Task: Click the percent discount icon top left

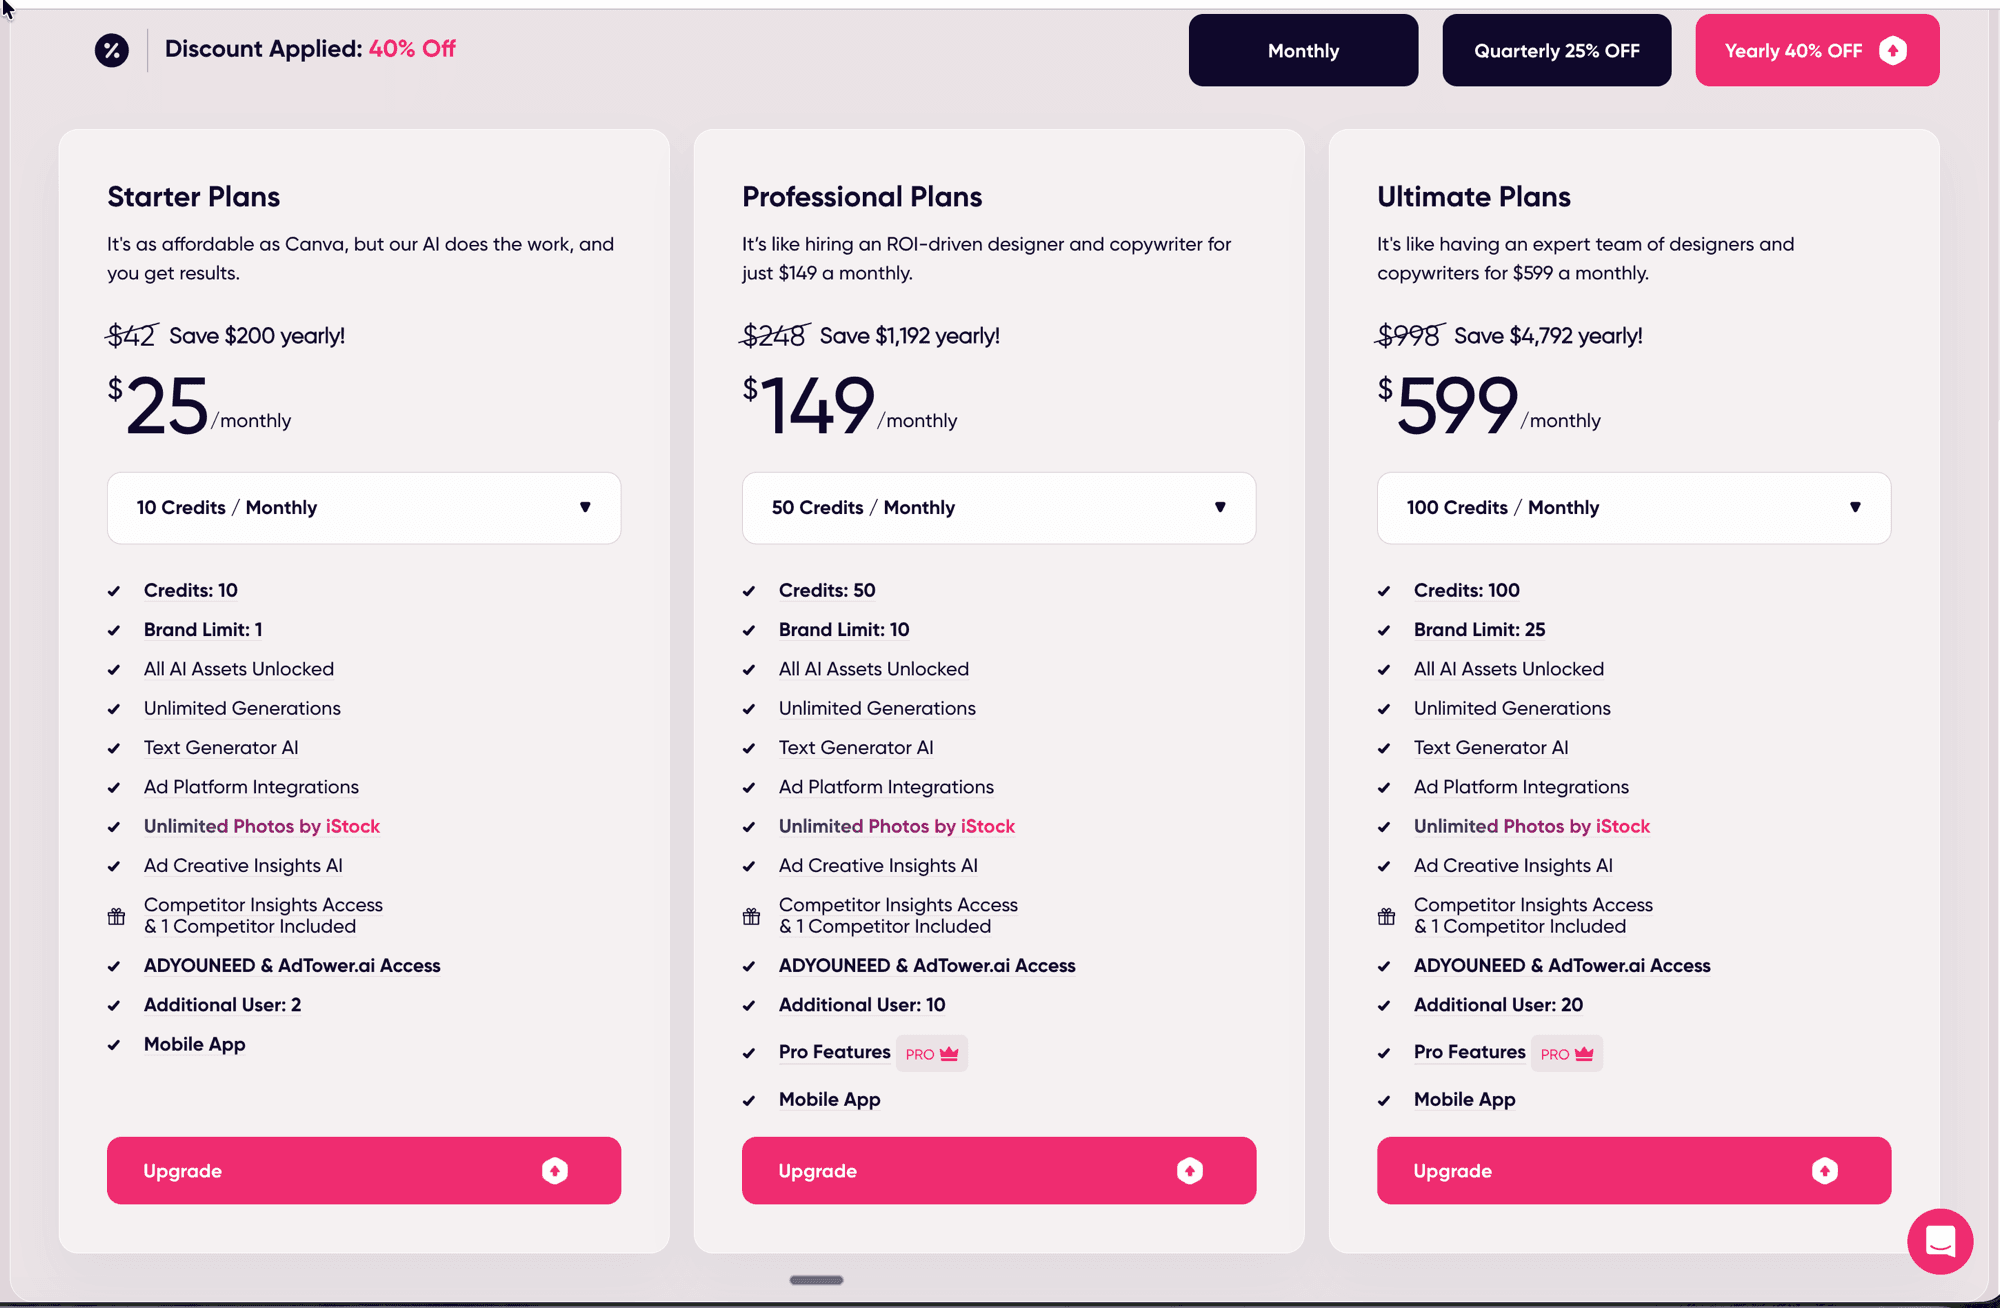Action: (x=111, y=49)
